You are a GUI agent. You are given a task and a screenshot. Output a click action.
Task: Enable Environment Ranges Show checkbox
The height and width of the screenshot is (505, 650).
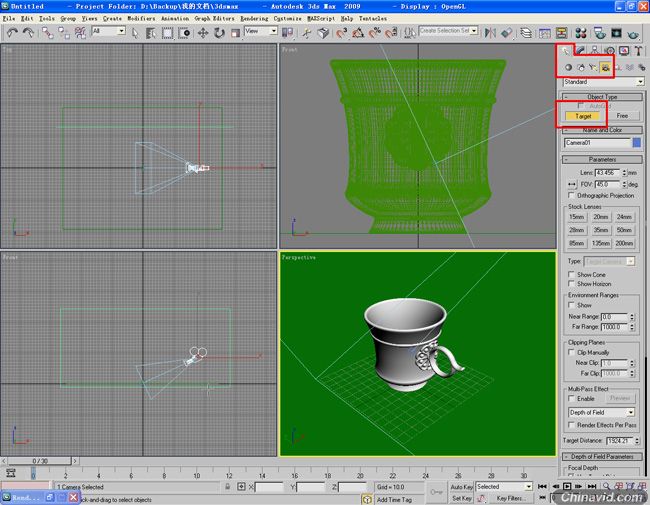point(571,305)
